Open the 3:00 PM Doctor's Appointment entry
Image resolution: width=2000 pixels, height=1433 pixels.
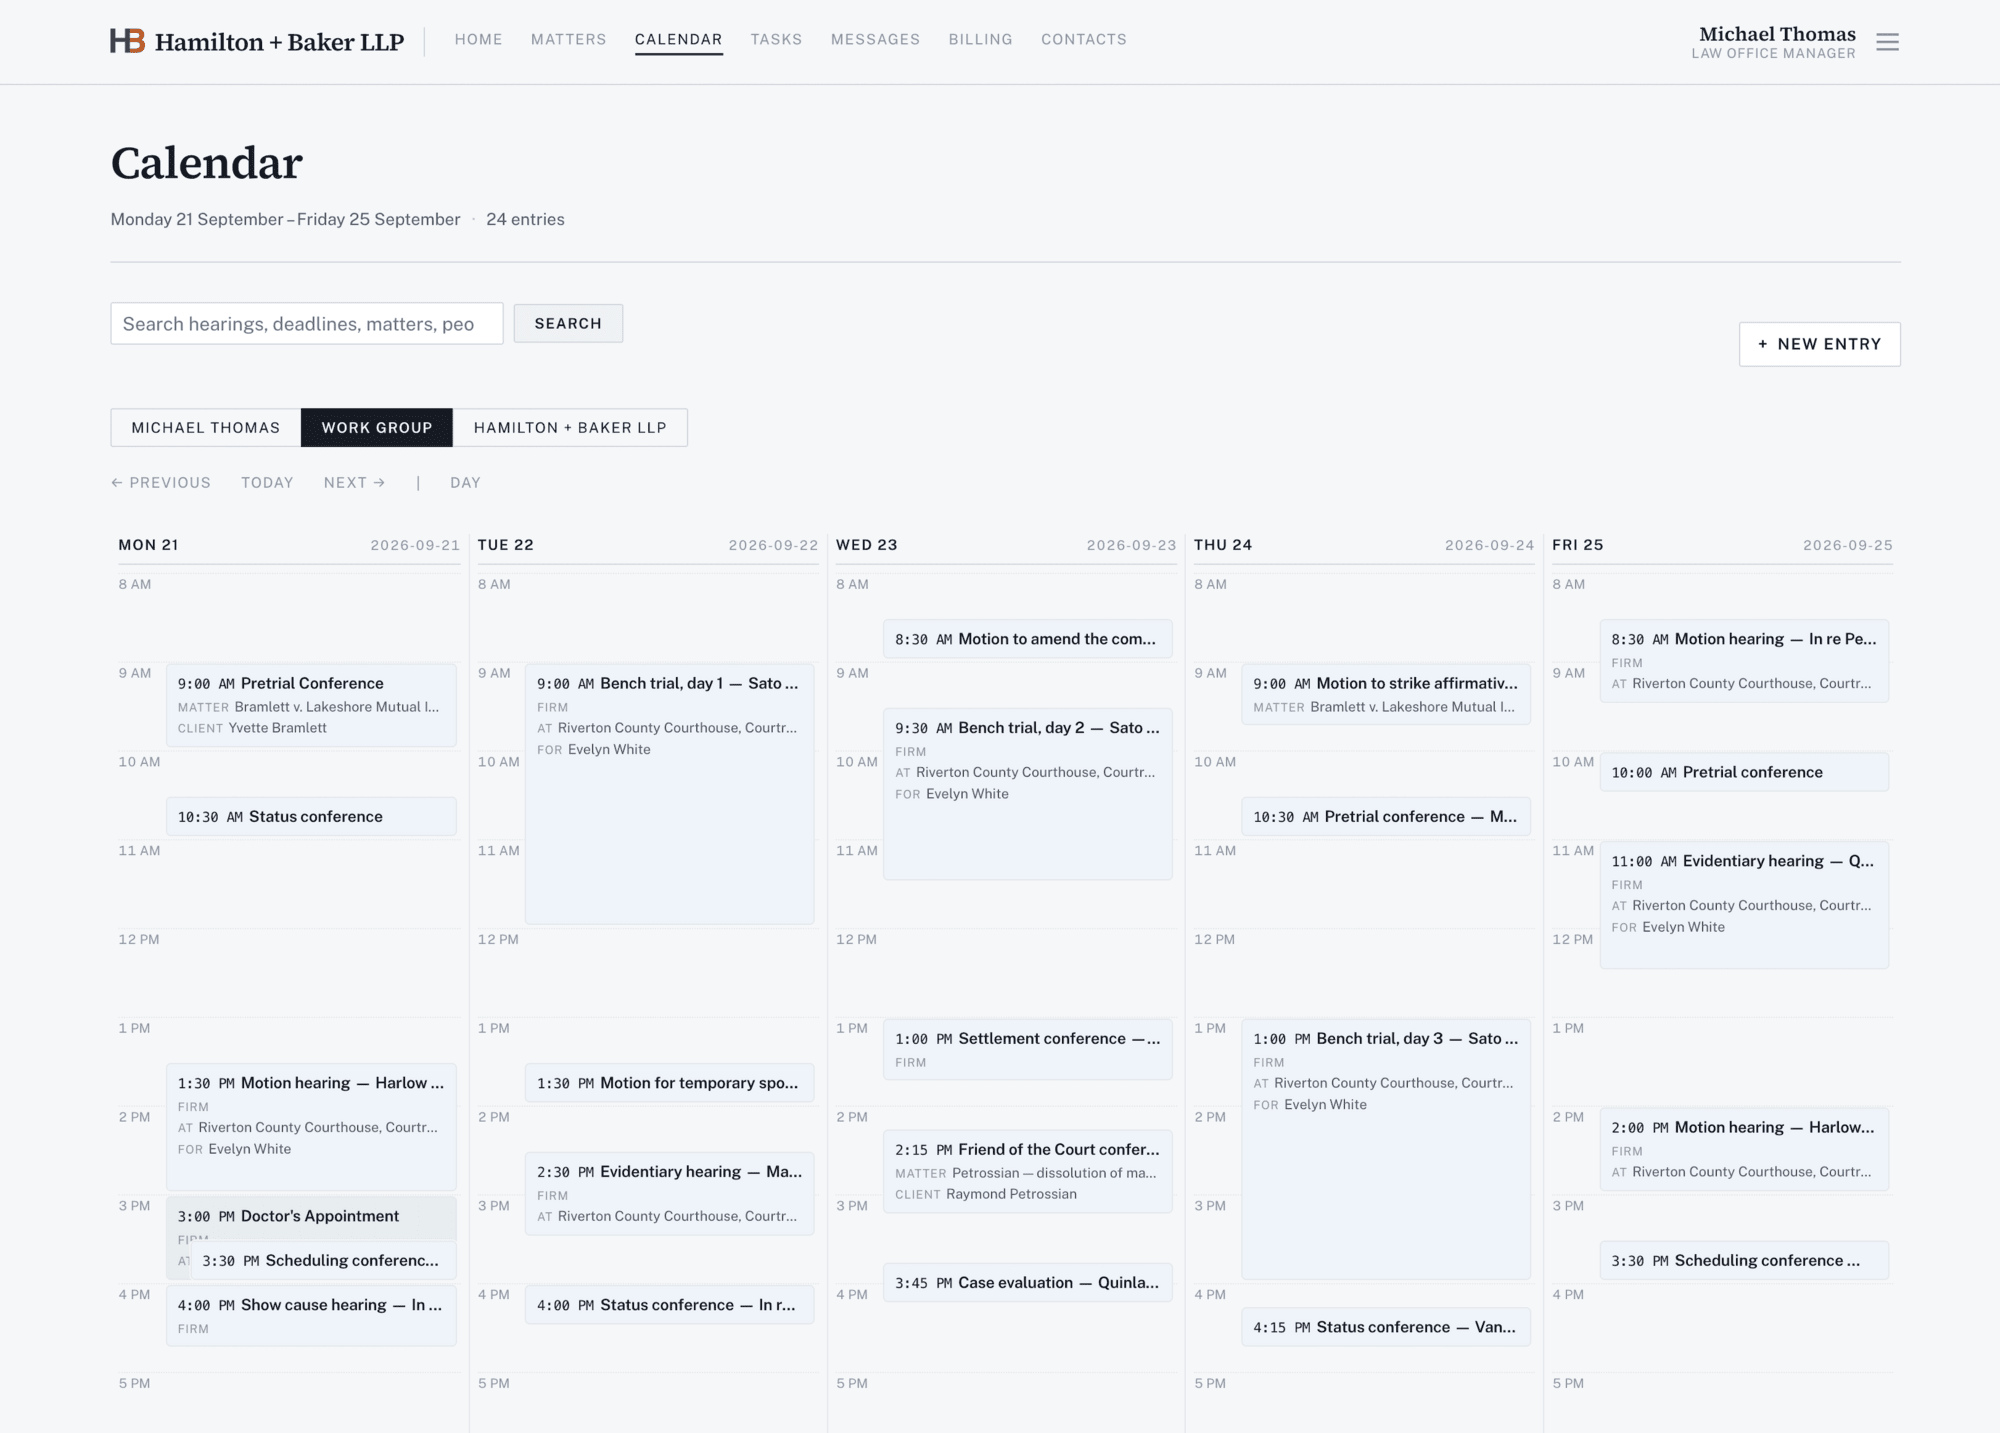click(311, 1216)
